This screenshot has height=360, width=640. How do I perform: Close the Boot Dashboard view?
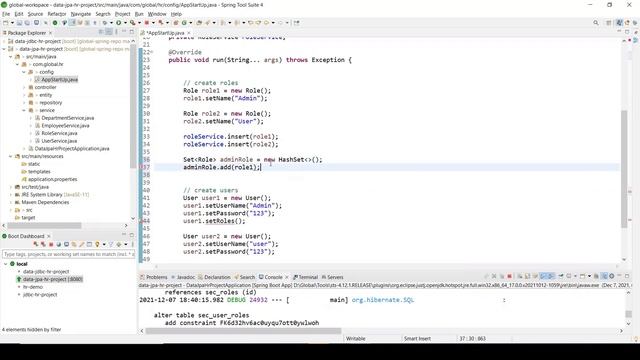click(x=49, y=236)
